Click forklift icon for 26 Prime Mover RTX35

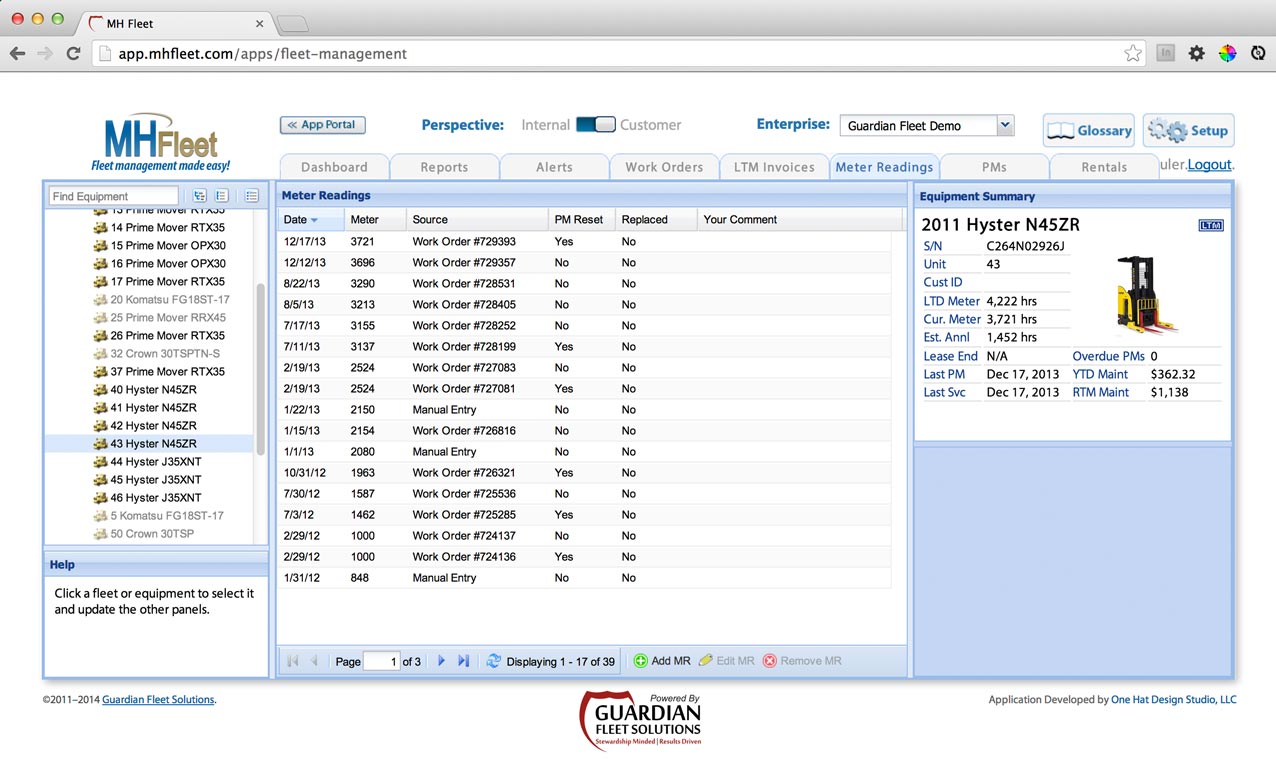[x=100, y=336]
